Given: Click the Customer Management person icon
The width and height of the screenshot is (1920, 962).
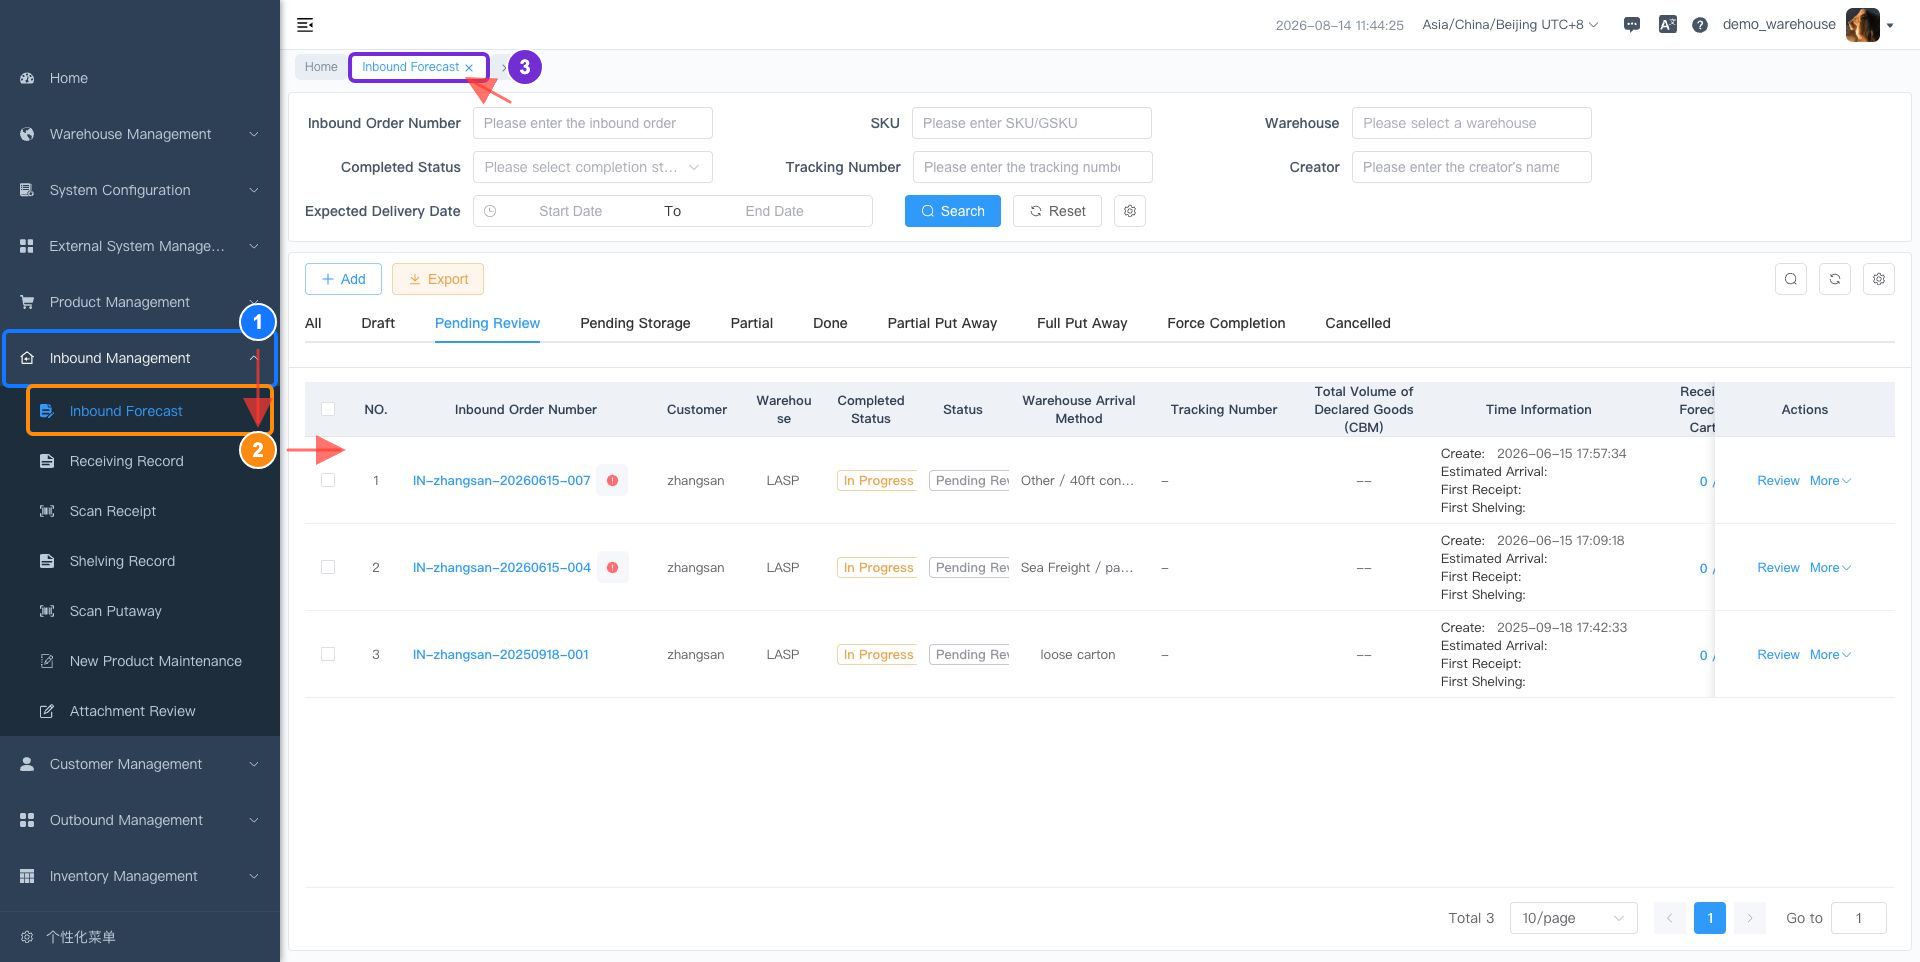Looking at the screenshot, I should point(27,764).
